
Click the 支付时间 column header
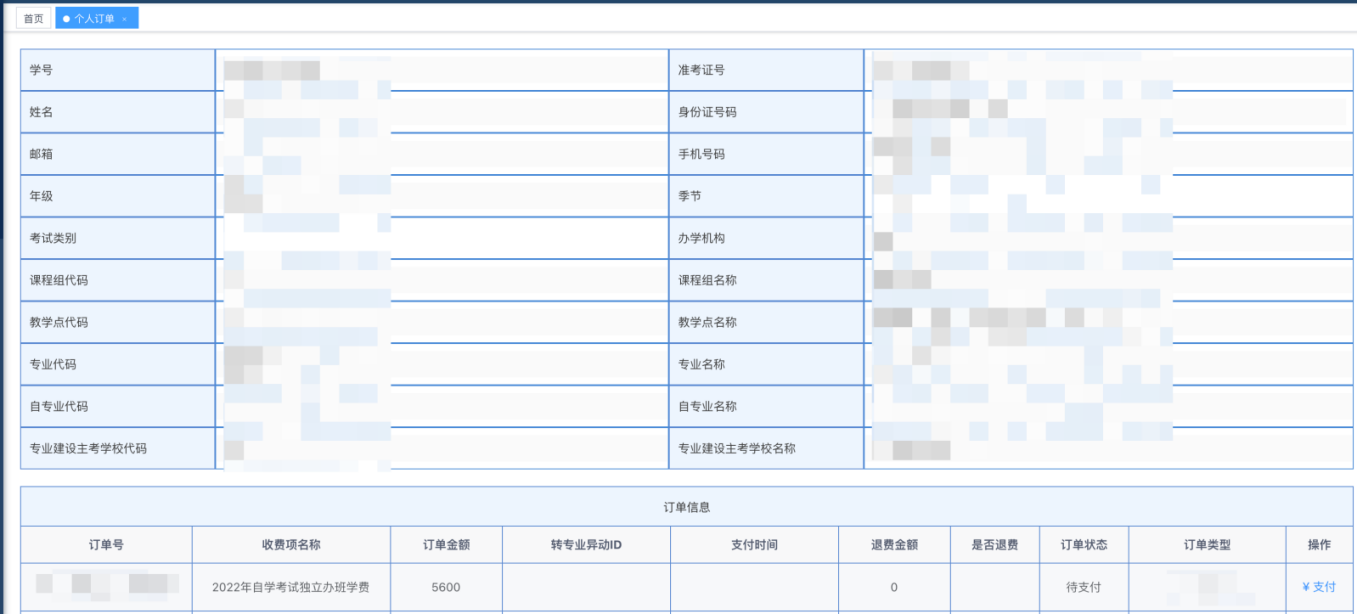pyautogui.click(x=754, y=545)
